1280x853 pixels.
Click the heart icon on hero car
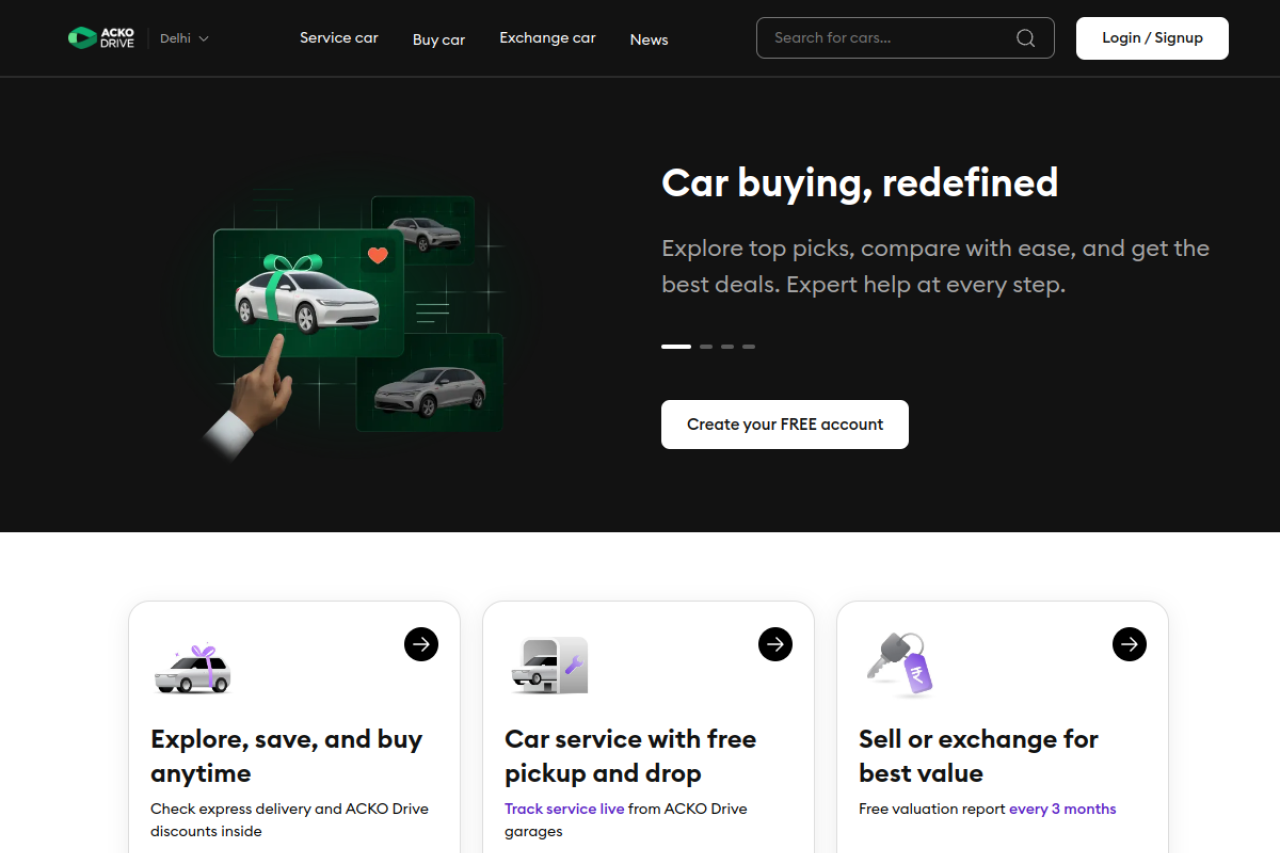coord(377,255)
